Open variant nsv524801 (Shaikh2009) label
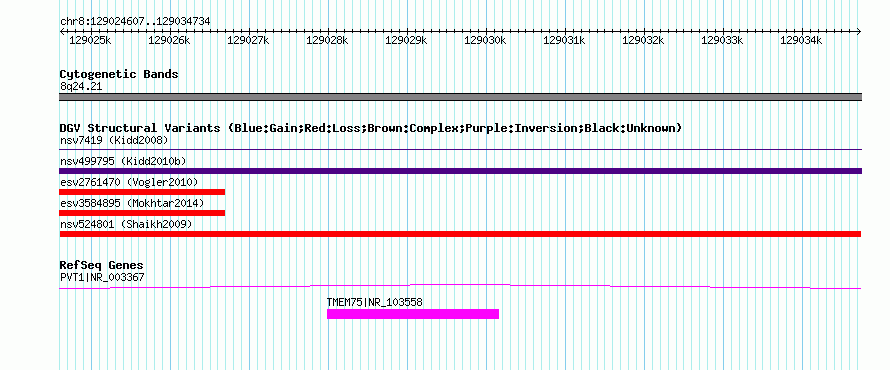Screen dimensions: 890x370 tap(126, 225)
